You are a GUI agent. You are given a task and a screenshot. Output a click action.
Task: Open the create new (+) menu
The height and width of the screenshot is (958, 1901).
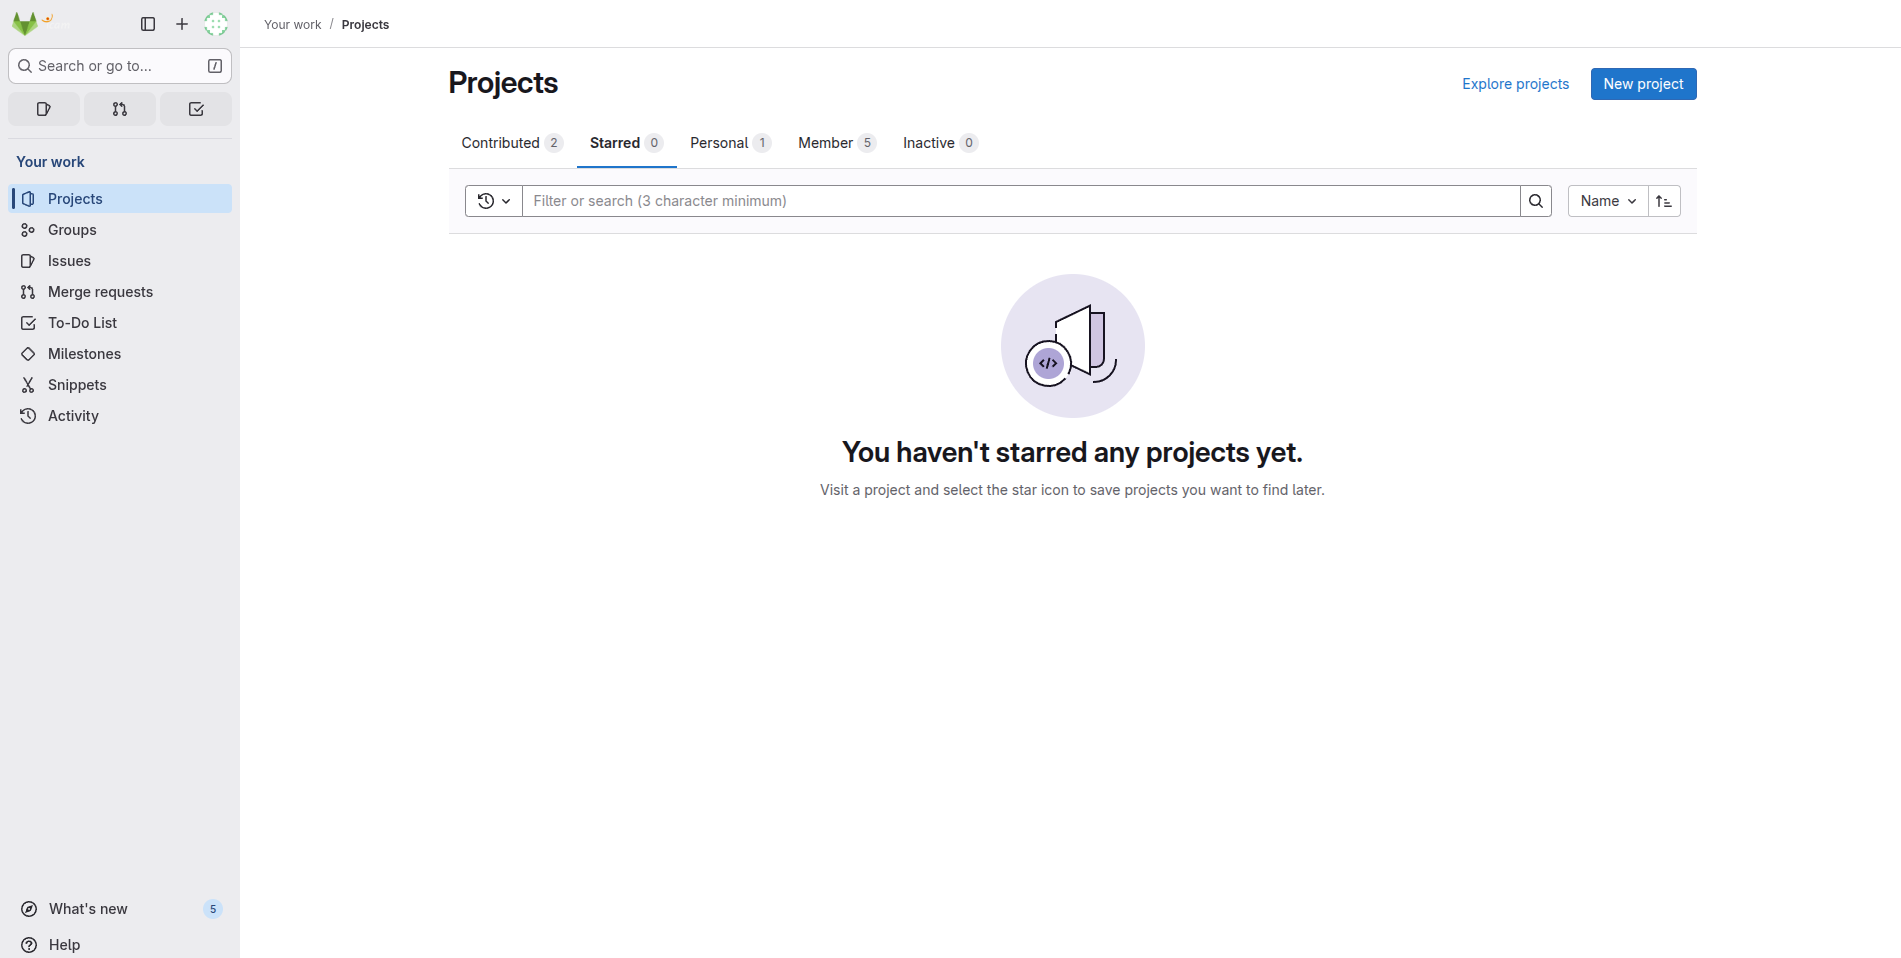(x=181, y=23)
